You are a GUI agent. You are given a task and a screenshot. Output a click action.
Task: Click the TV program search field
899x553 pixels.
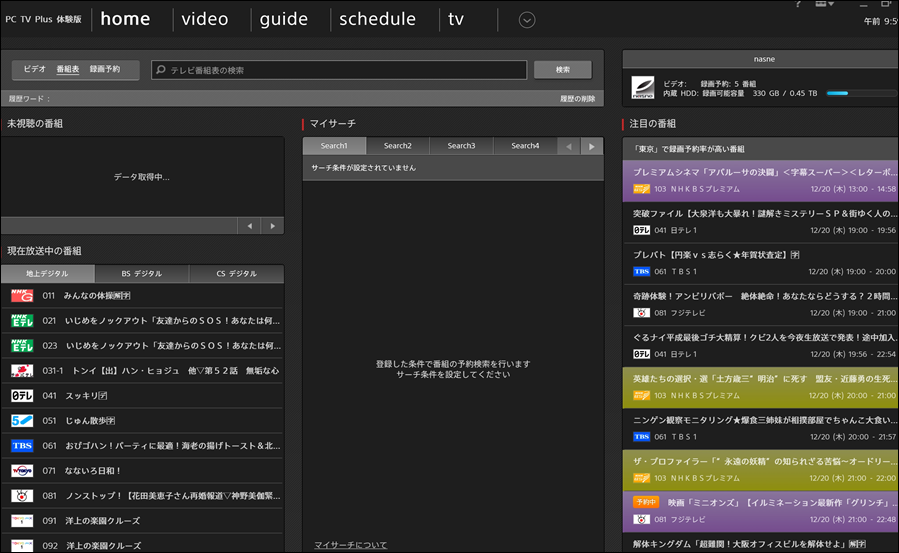pos(339,70)
